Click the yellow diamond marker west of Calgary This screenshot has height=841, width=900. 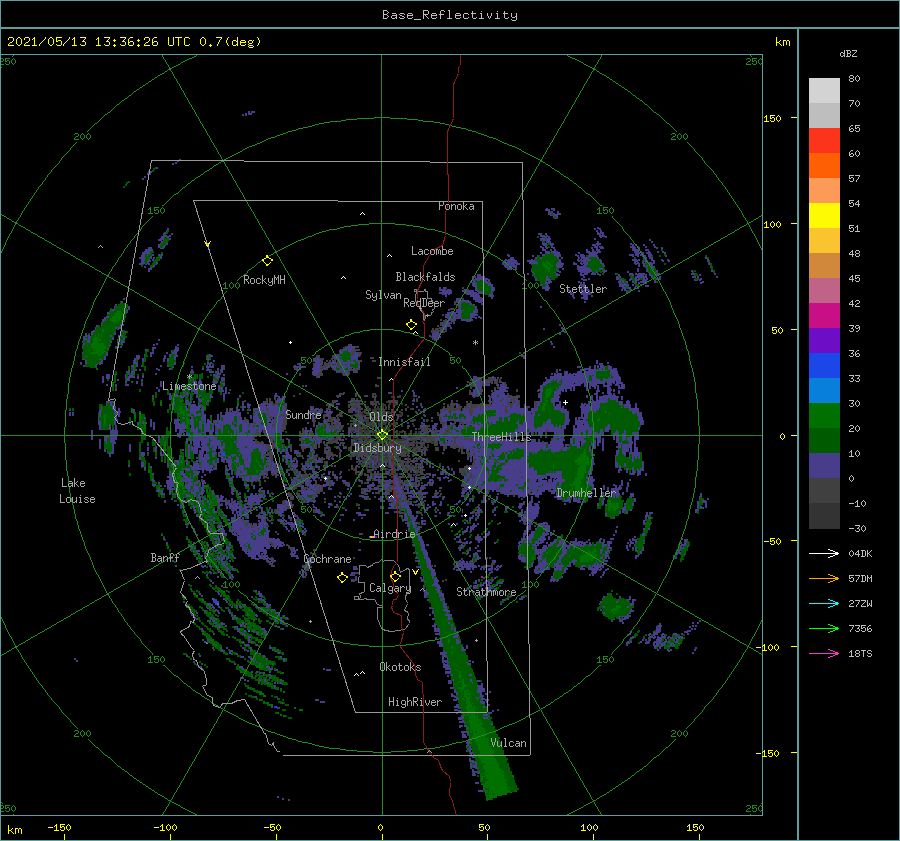342,577
